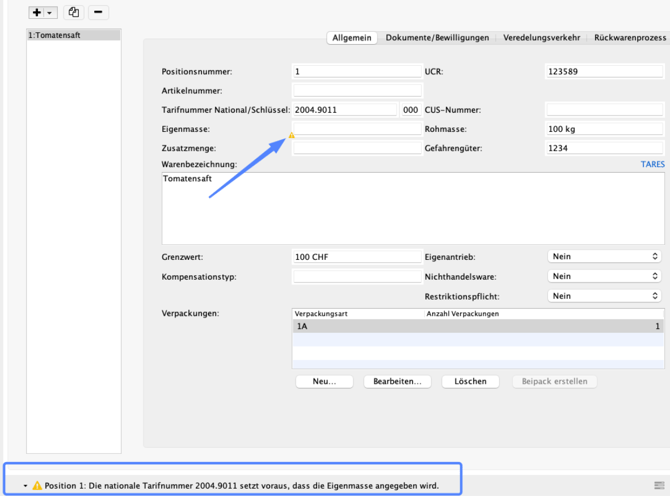Click the warning icon in status bar
The width and height of the screenshot is (670, 496).
[x=37, y=485]
